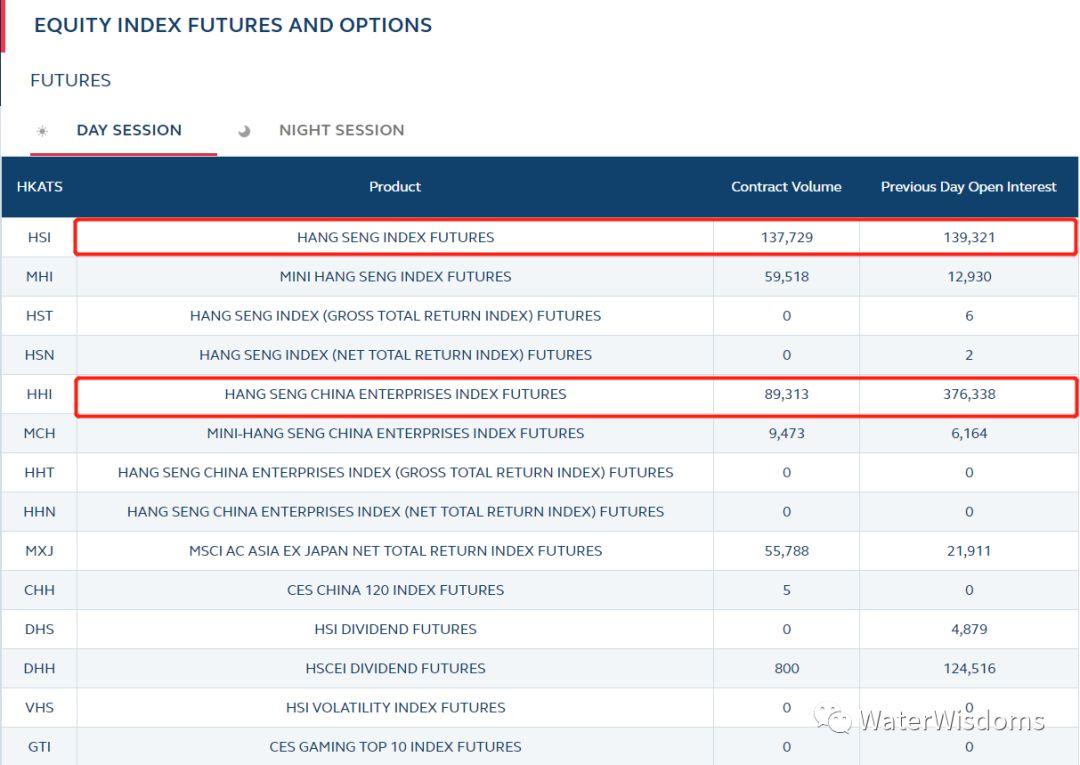Click the Equity Index Futures and Options heading
Screen dimensions: 1080x765
233,25
